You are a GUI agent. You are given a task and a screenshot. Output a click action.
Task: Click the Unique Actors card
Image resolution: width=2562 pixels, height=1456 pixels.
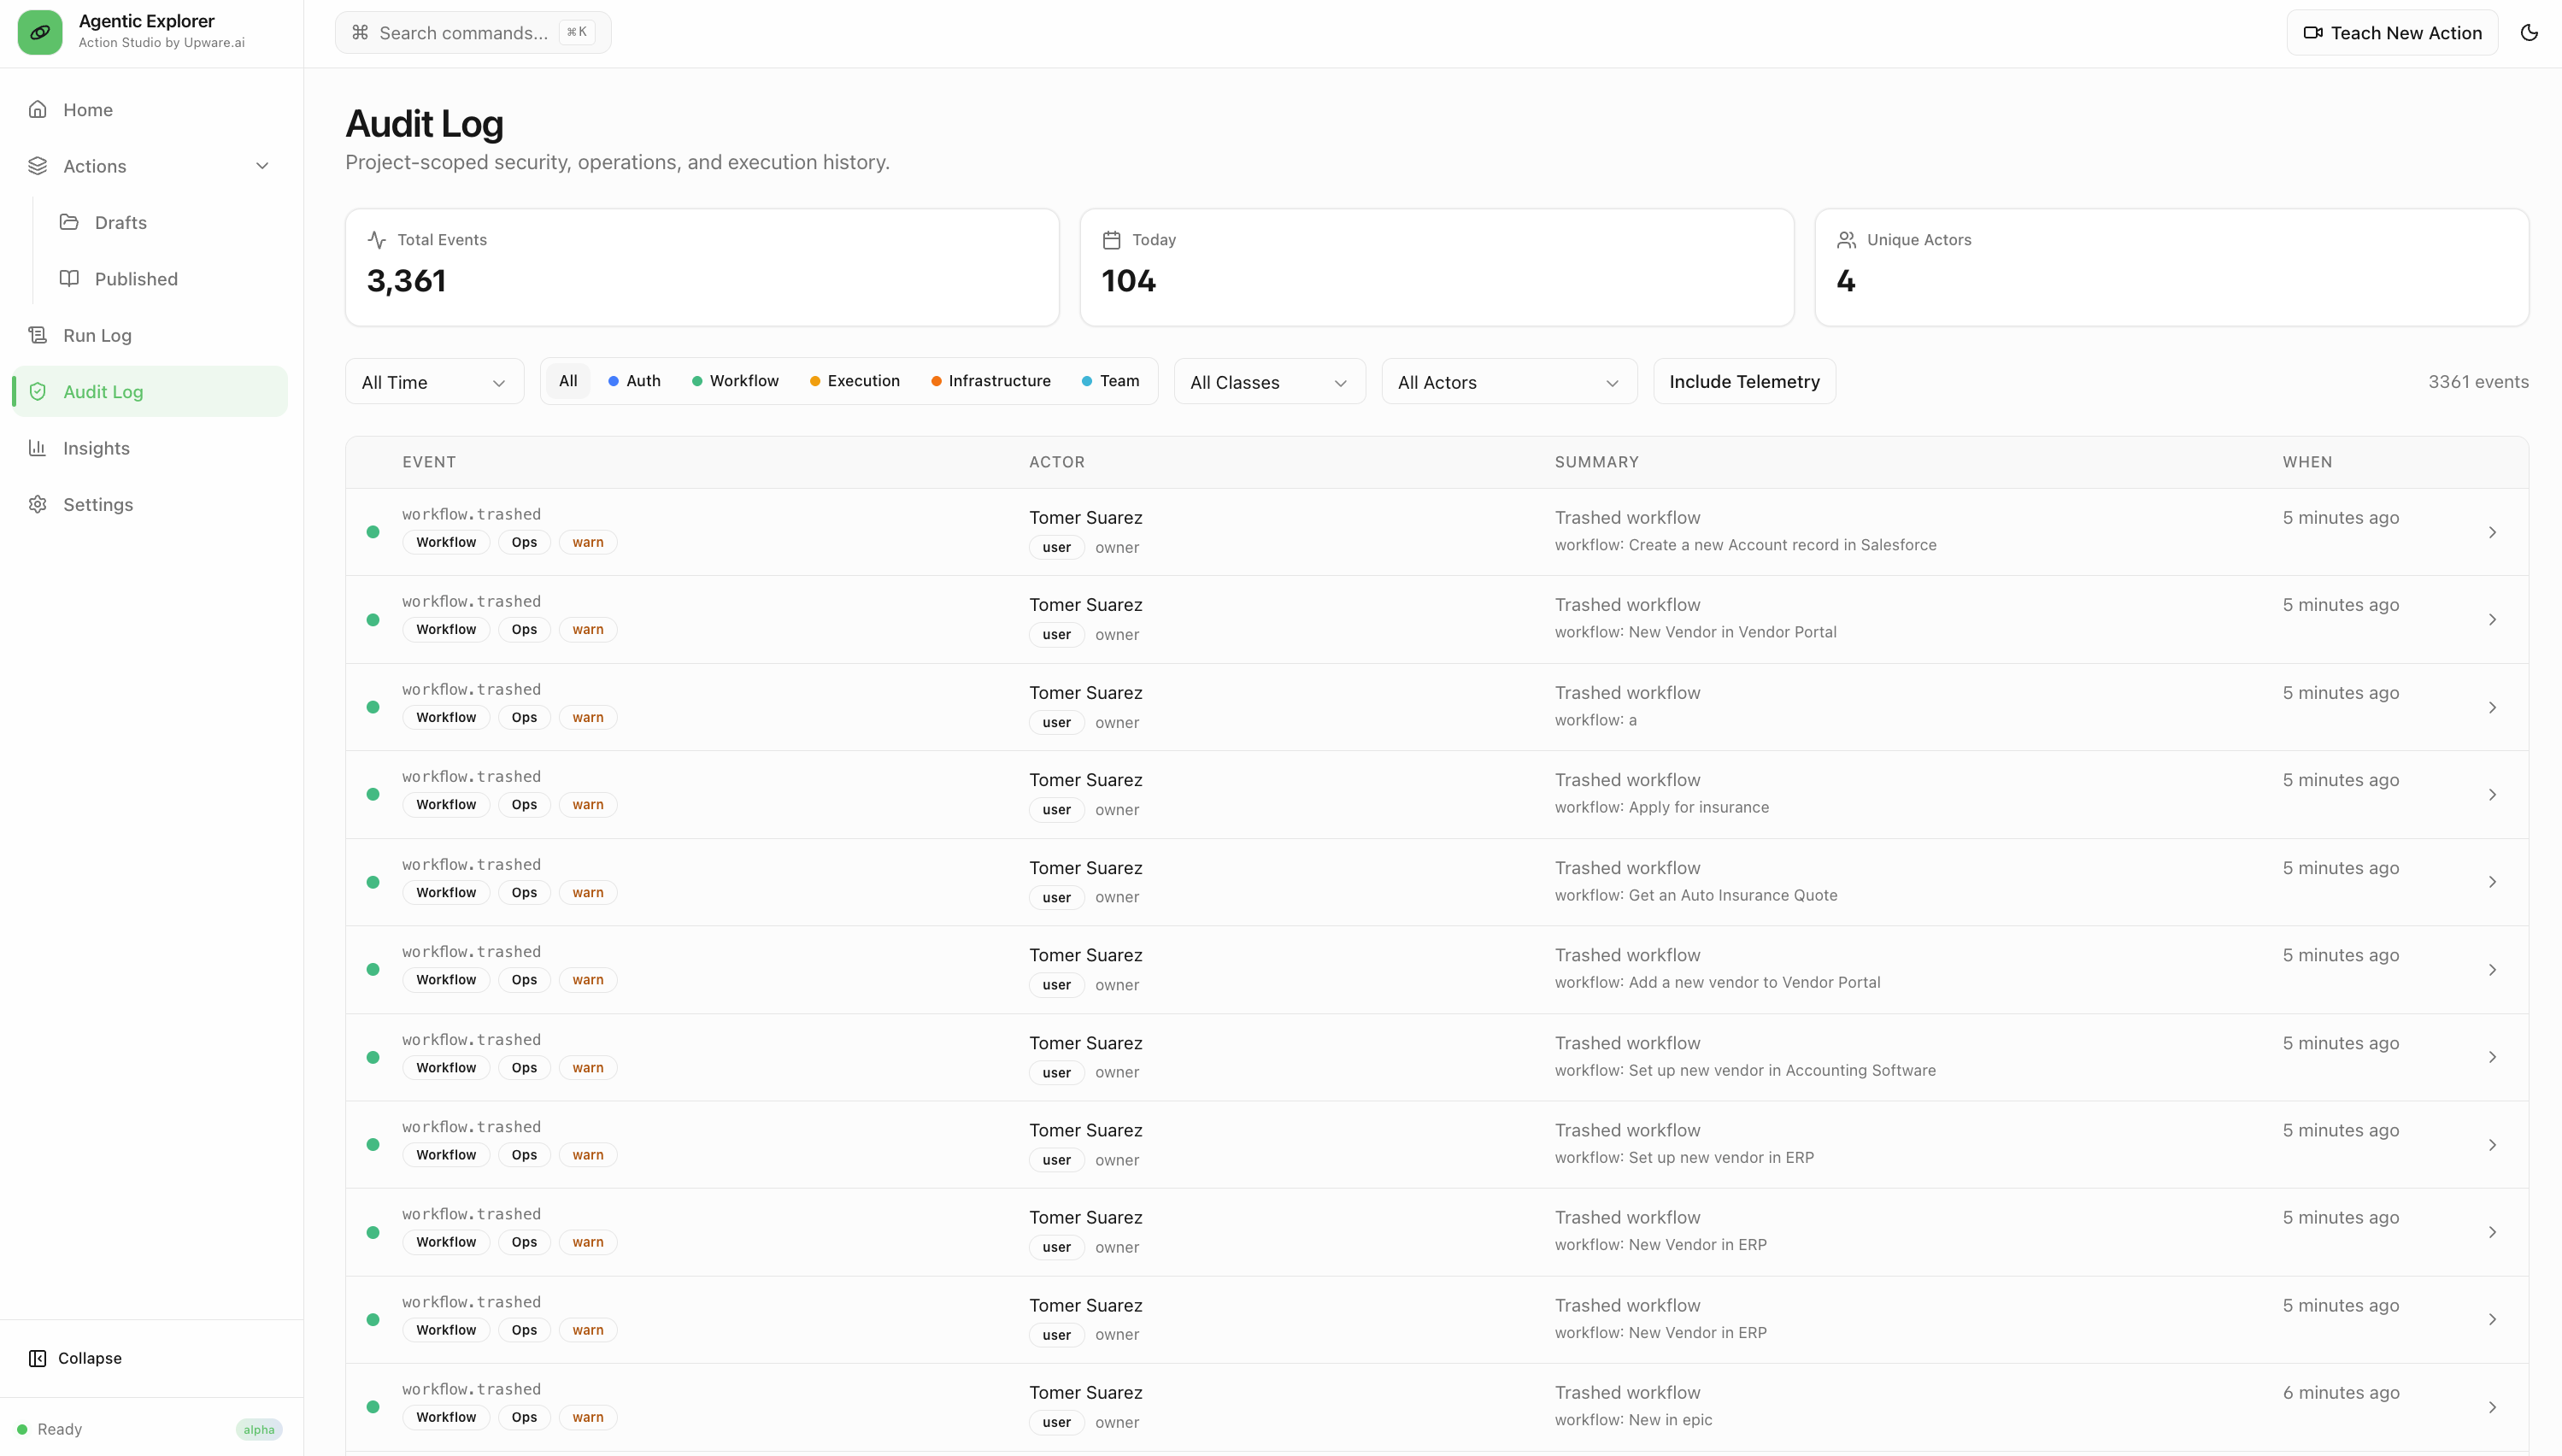click(x=2172, y=267)
